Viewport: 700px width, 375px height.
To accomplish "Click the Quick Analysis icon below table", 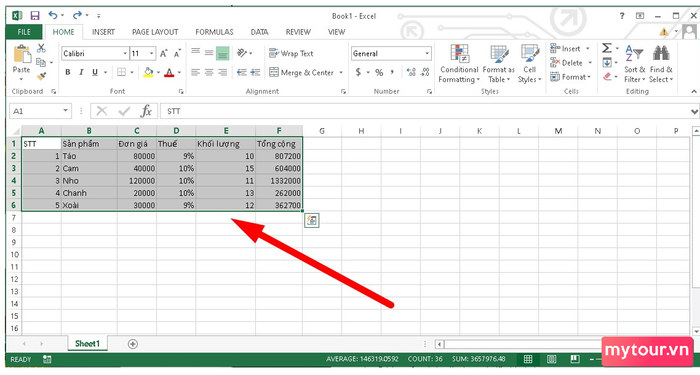I will click(312, 220).
